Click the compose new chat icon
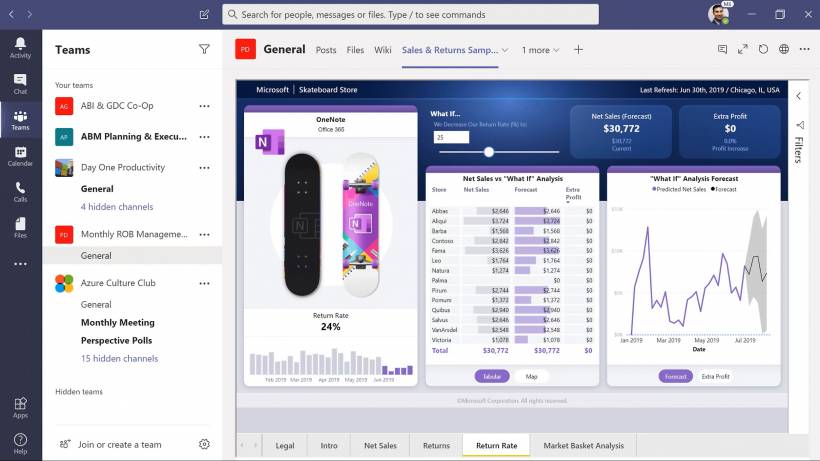Viewport: 820px width, 461px height. coord(205,15)
